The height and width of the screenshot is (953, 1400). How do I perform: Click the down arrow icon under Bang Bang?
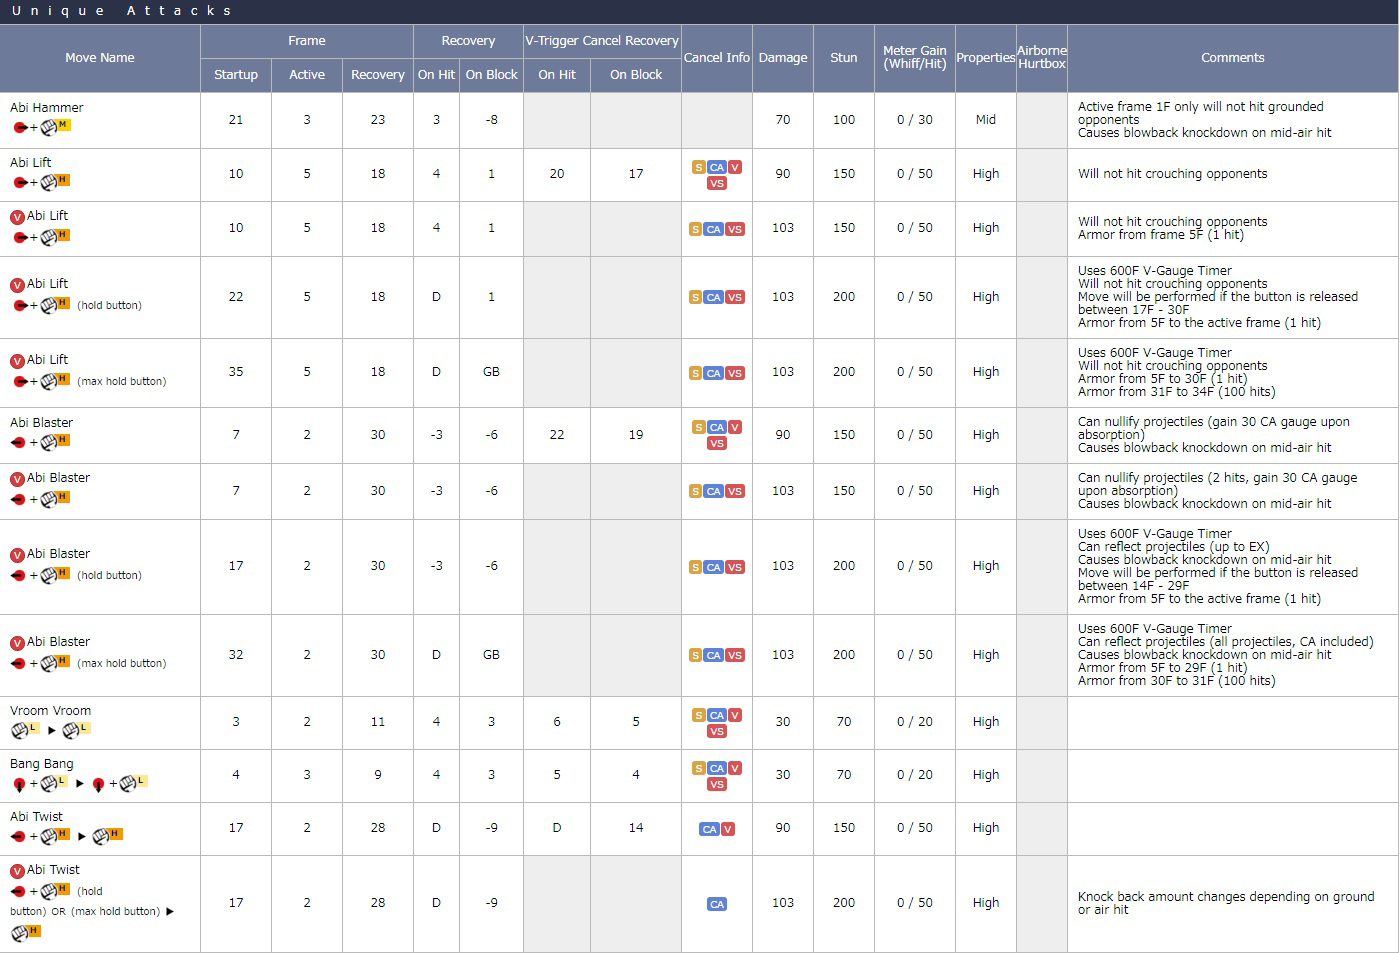point(19,784)
